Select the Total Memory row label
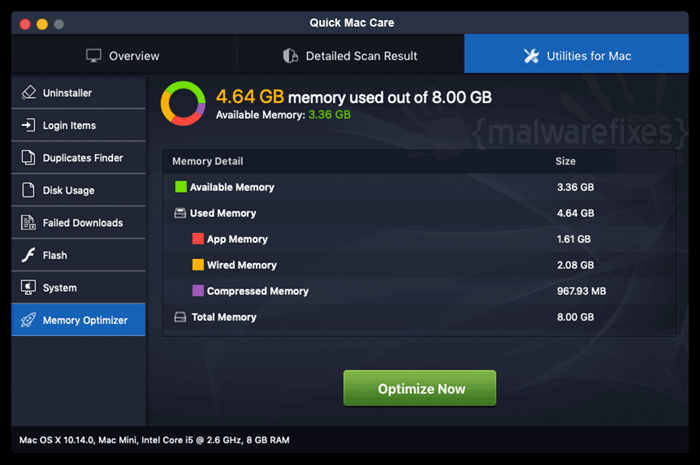This screenshot has width=700, height=465. click(x=224, y=317)
